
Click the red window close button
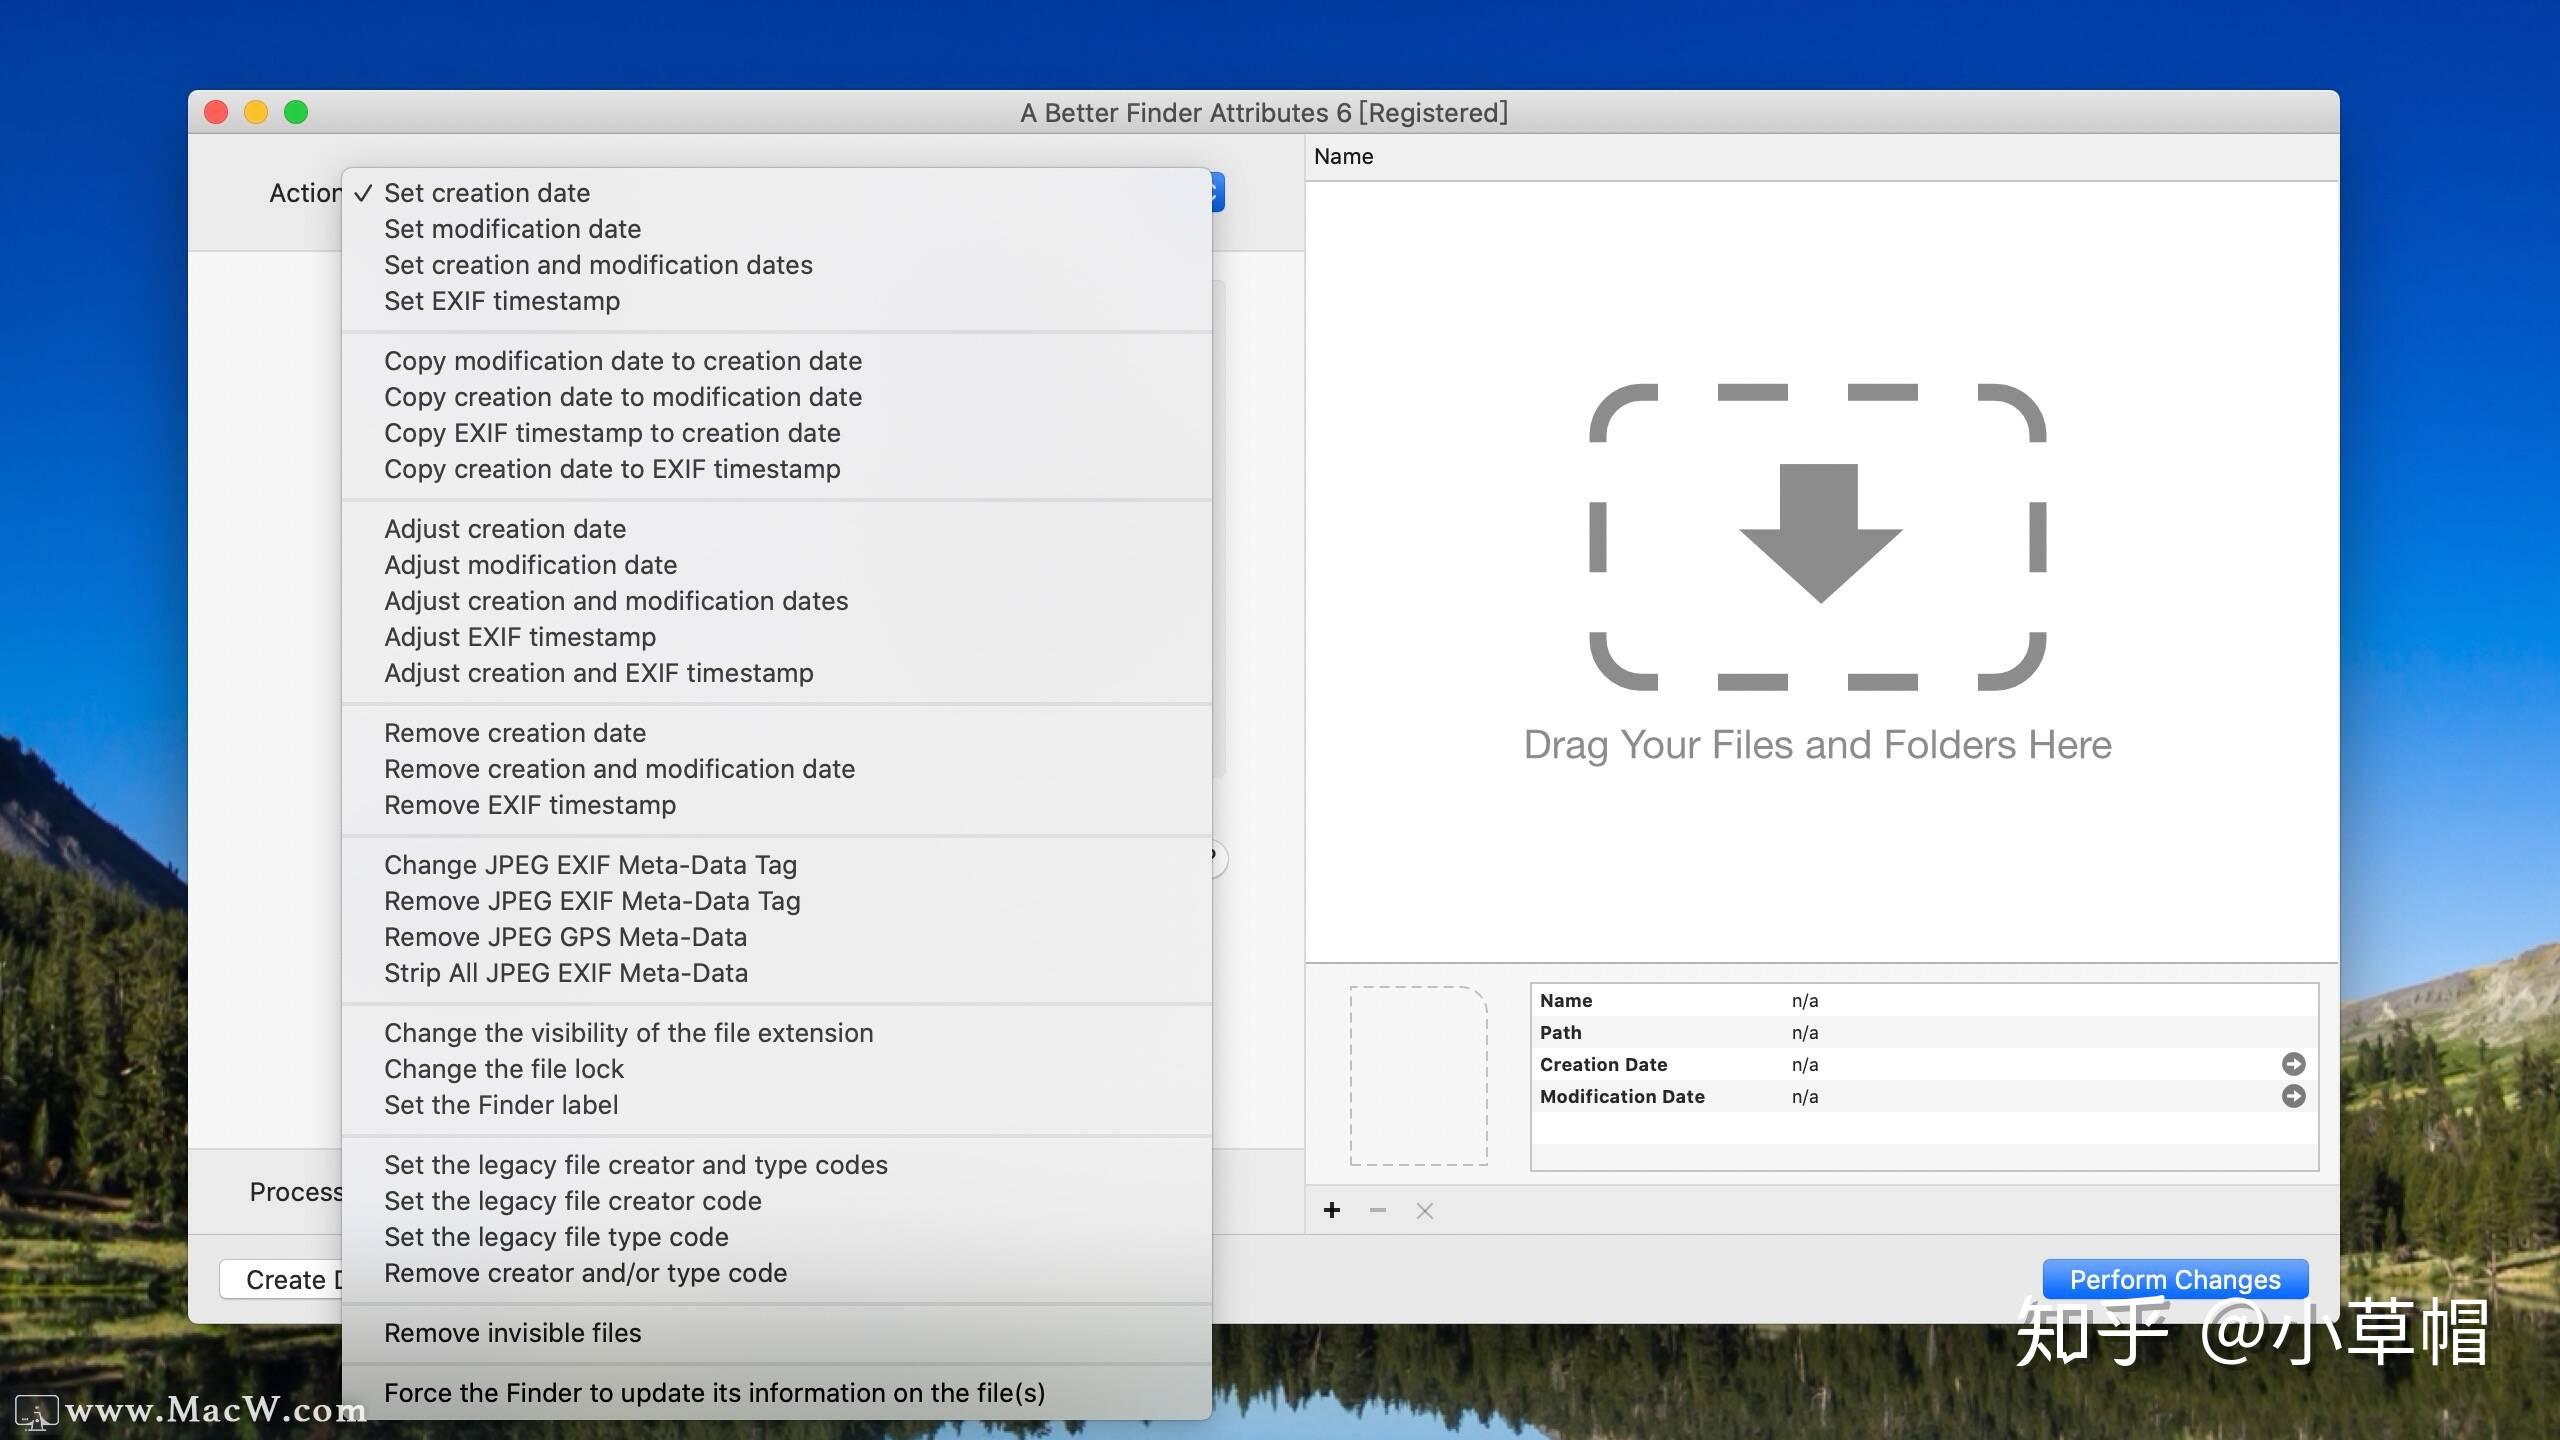click(216, 112)
